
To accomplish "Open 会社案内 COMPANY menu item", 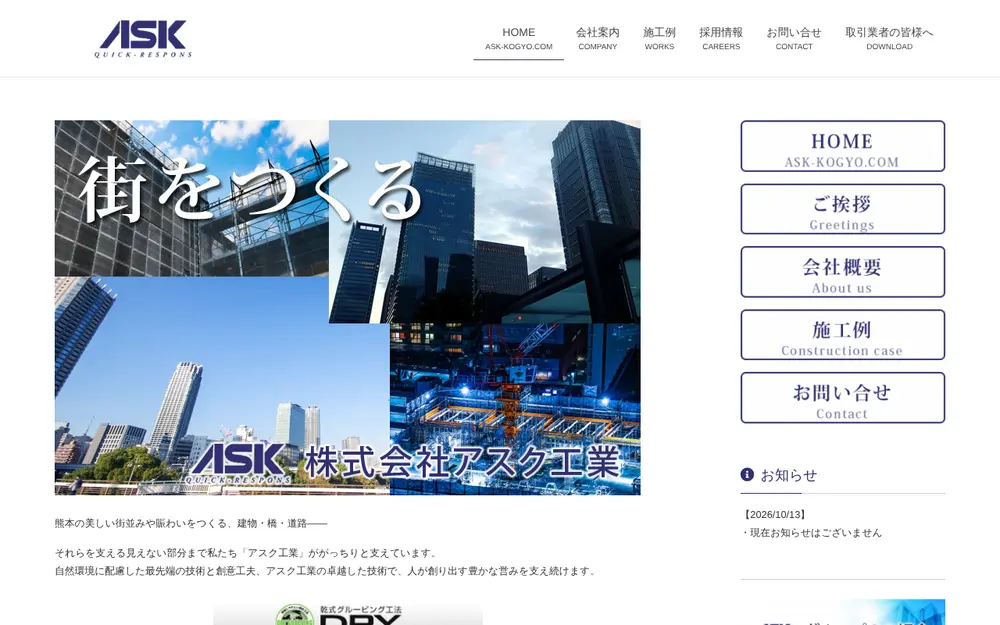I will 598,38.
